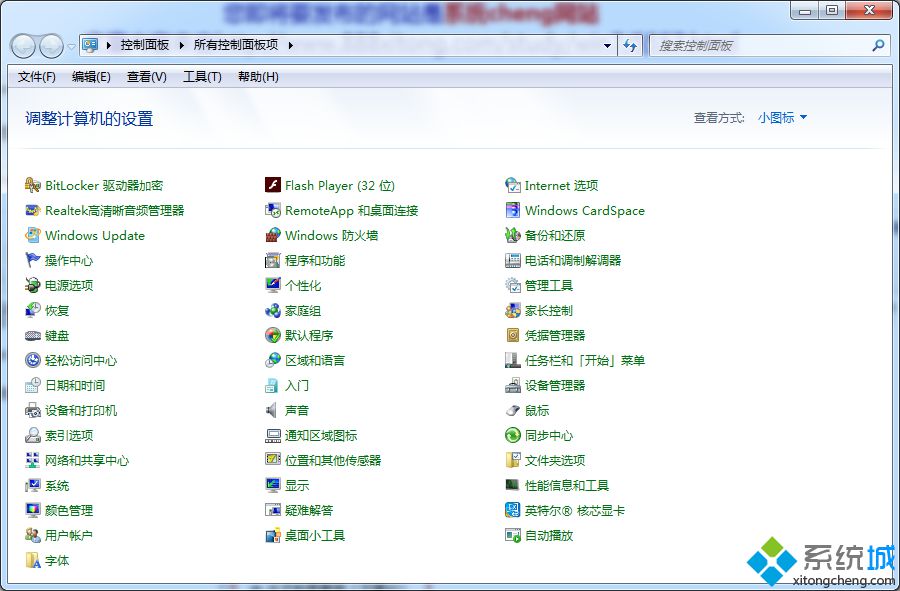
Task: Click the Internet 选项 icon
Action: [513, 185]
